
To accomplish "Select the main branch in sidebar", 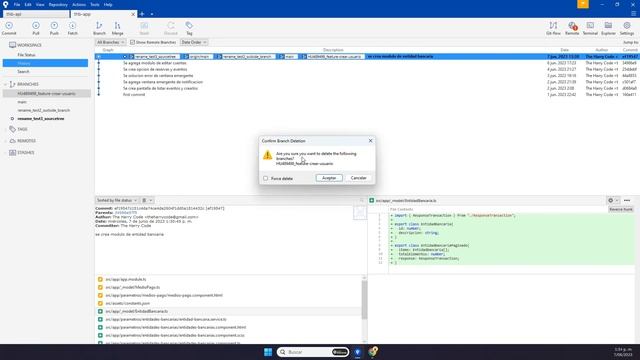I will click(22, 102).
